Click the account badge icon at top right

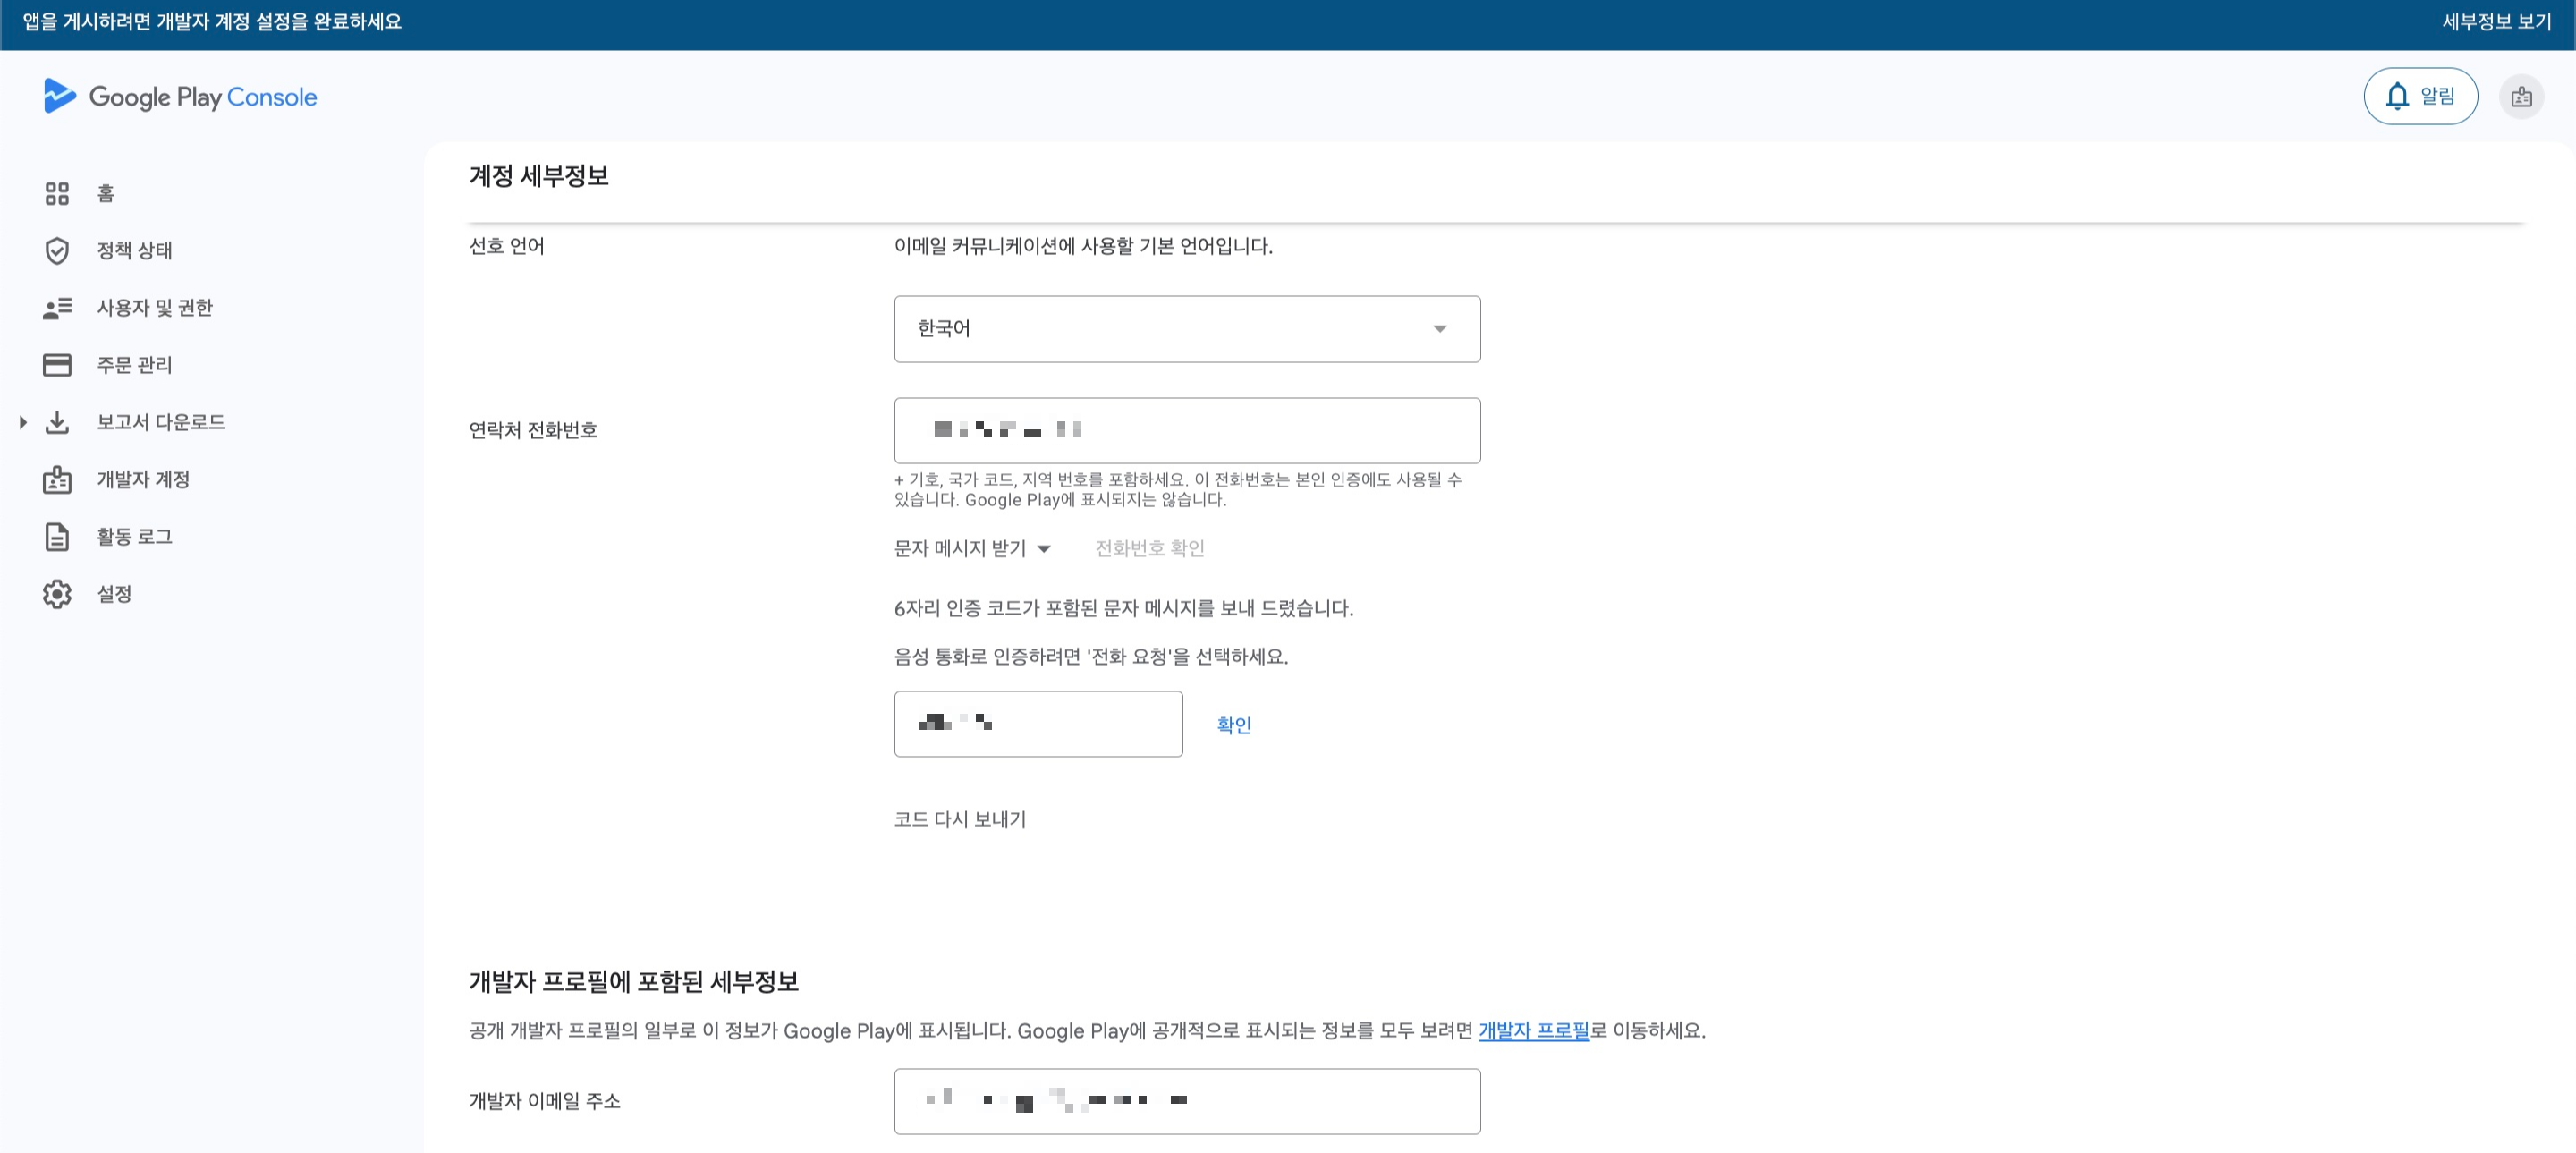click(x=2521, y=97)
